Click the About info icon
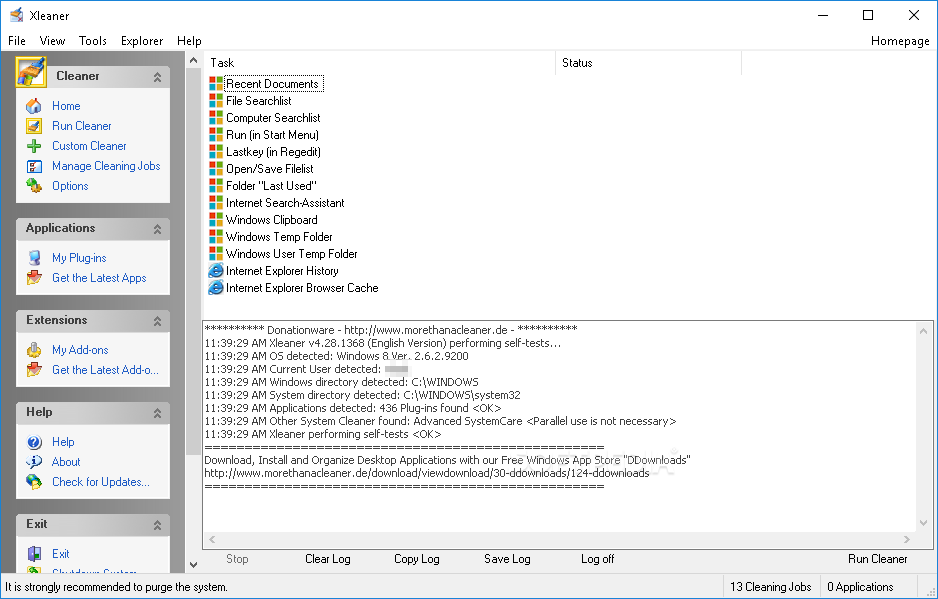The height and width of the screenshot is (599, 938). coord(34,462)
